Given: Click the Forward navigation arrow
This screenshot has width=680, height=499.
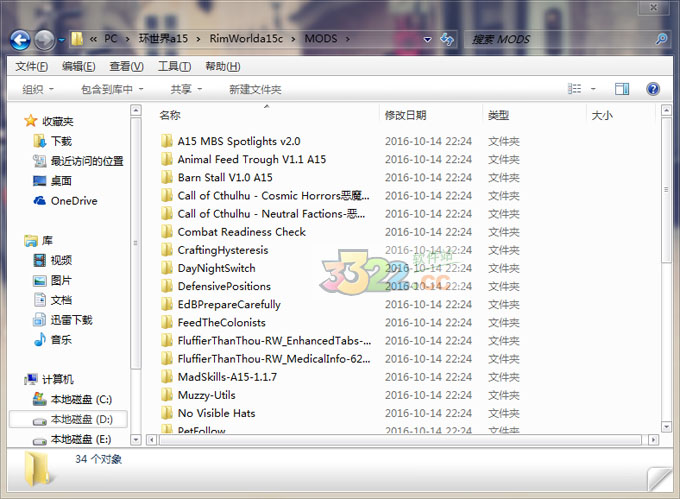Looking at the screenshot, I should 45,40.
